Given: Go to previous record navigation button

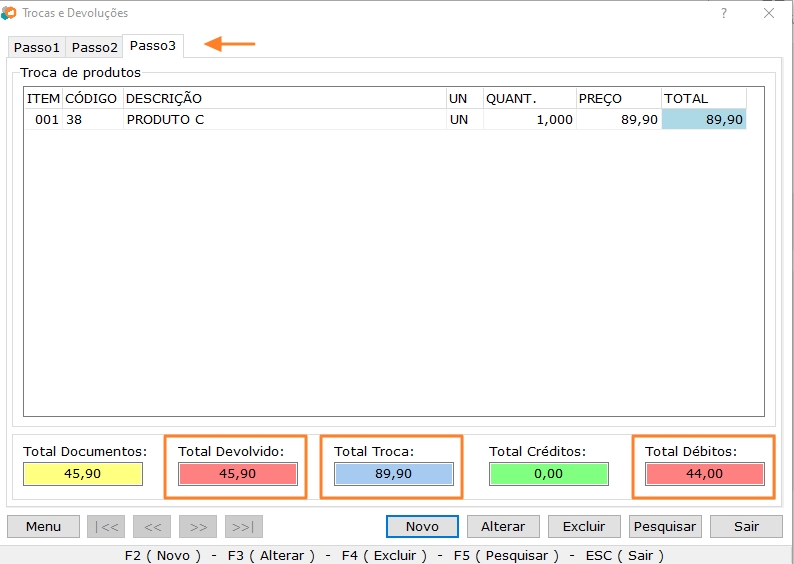Looking at the screenshot, I should [x=152, y=526].
